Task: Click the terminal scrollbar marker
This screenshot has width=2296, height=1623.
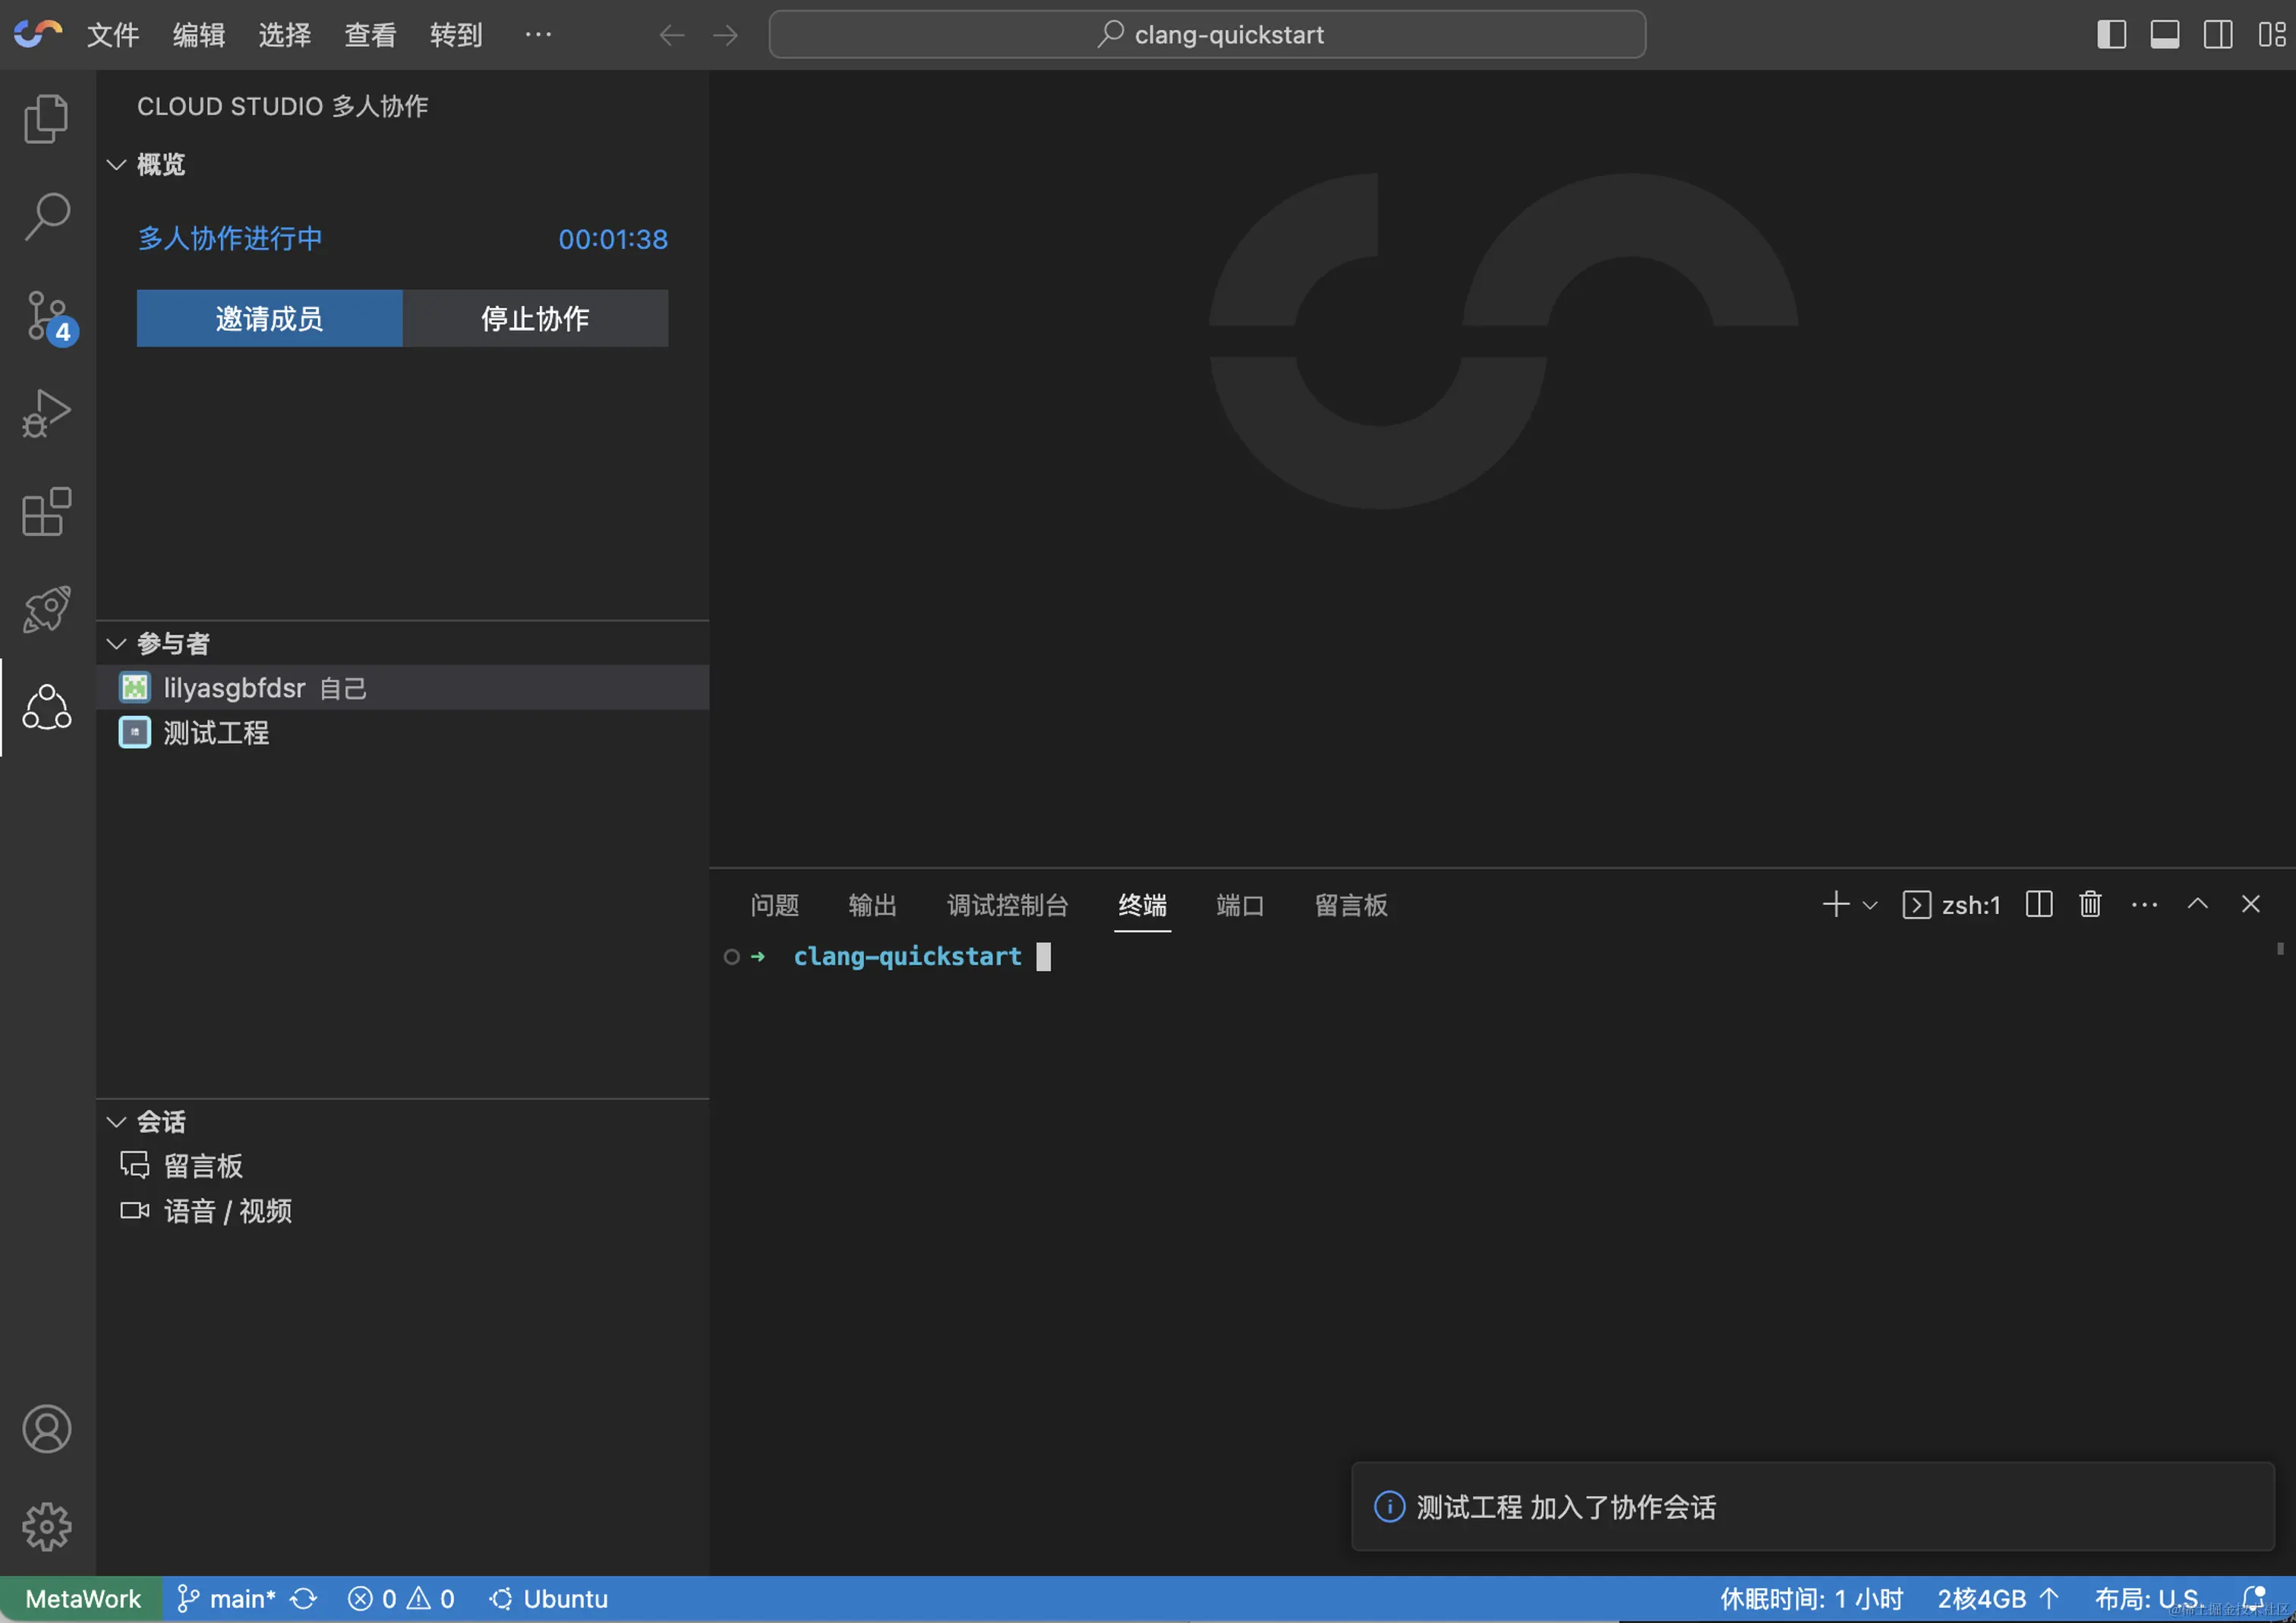Action: click(2280, 948)
